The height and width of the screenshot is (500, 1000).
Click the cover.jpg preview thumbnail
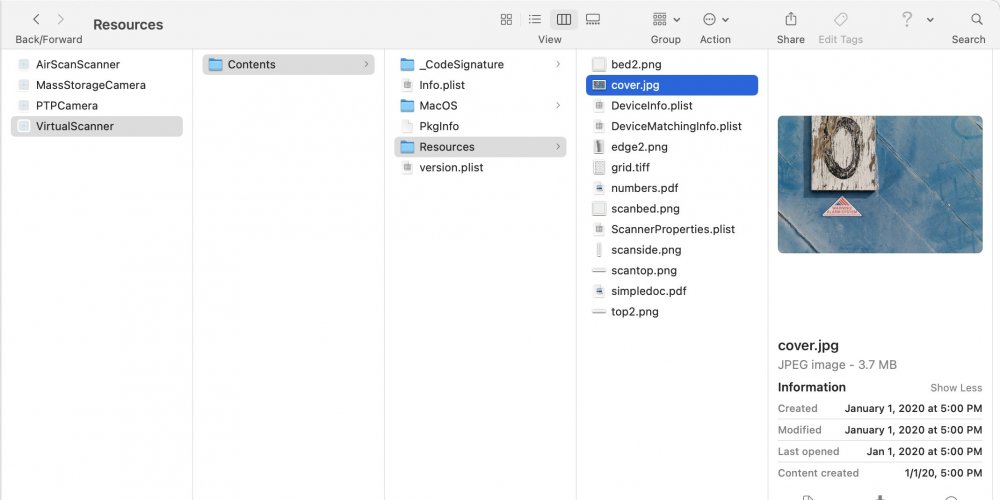click(880, 184)
